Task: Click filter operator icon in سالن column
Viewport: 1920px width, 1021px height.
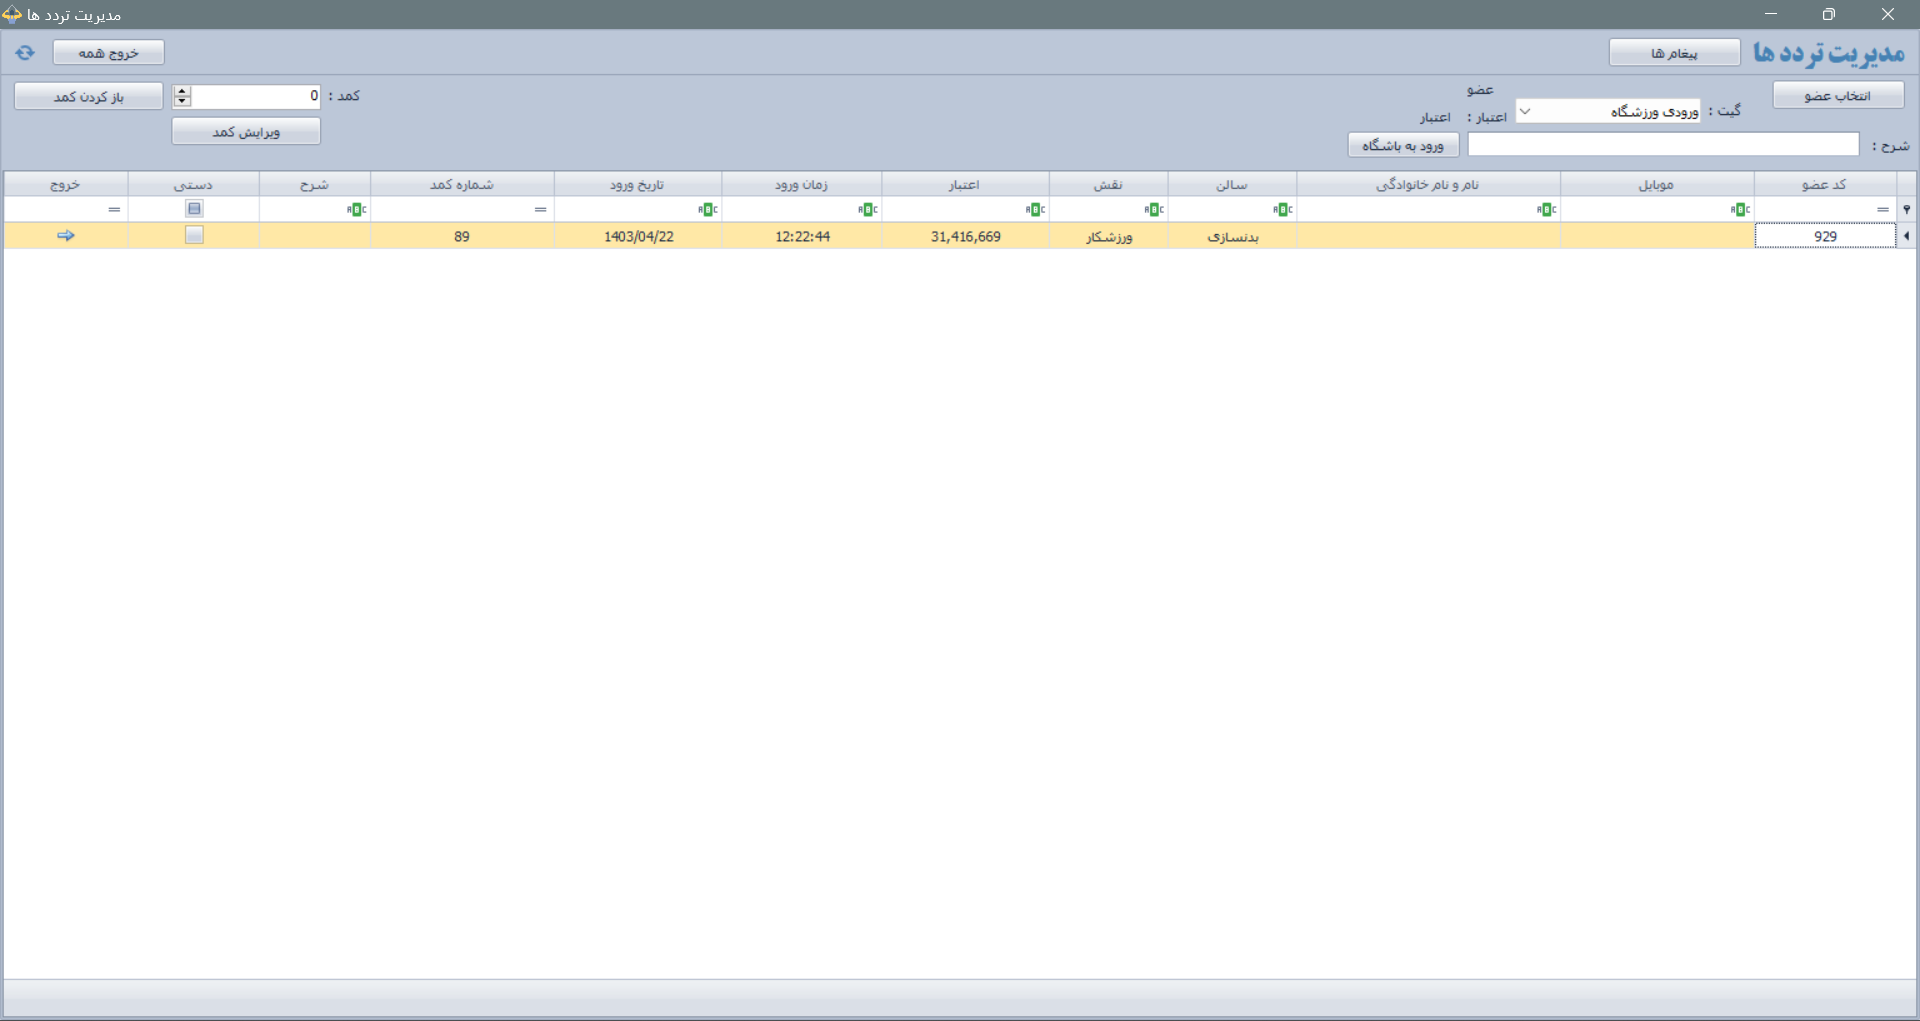Action: (1282, 210)
